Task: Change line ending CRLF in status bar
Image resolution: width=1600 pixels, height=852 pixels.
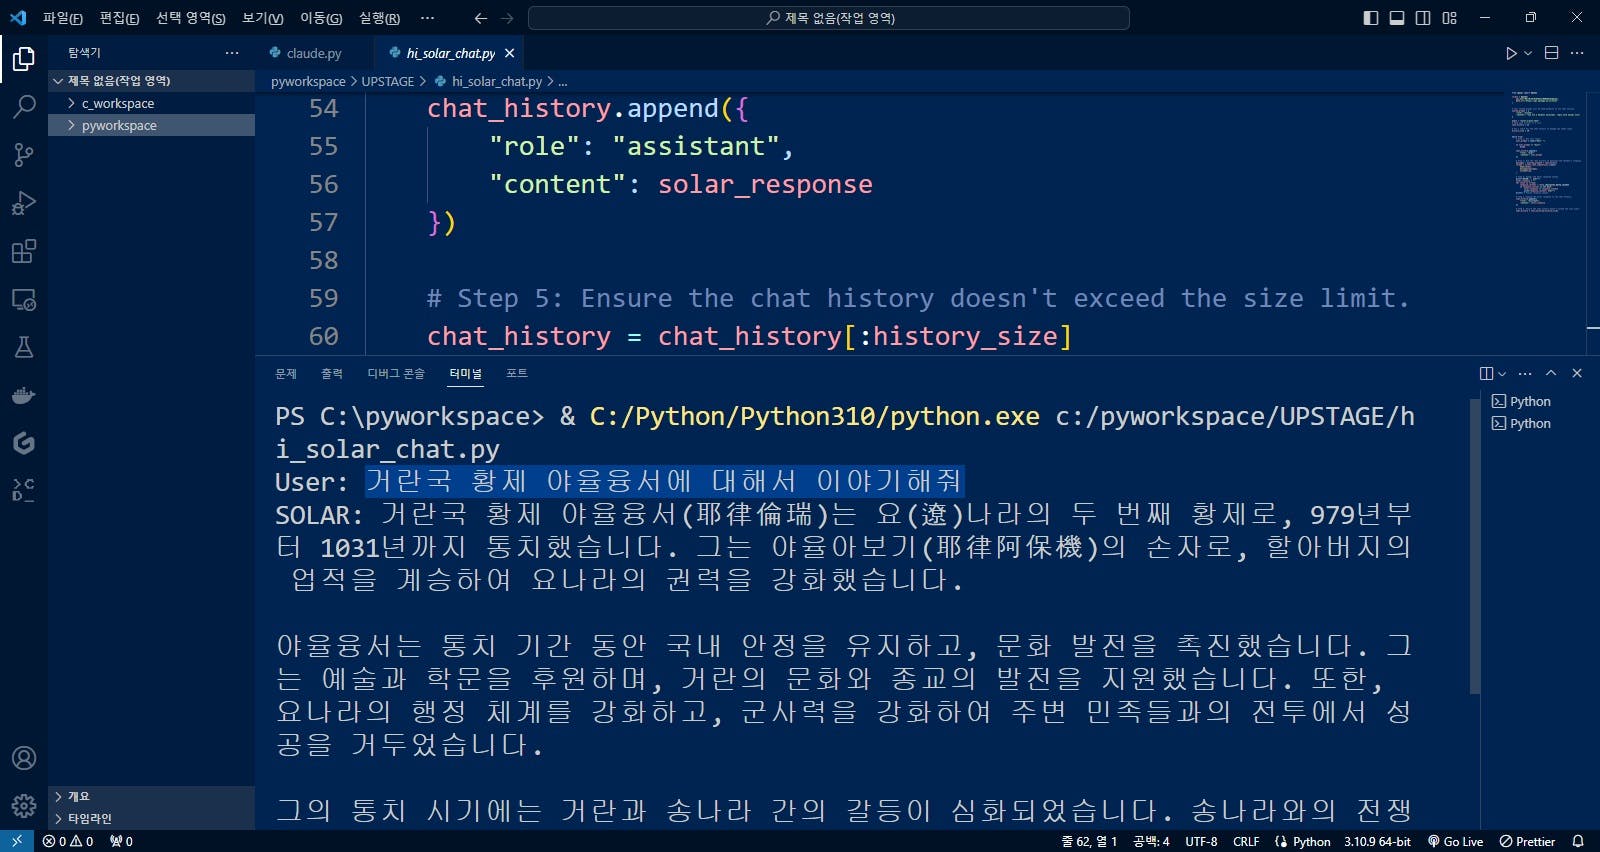Action: [1246, 841]
